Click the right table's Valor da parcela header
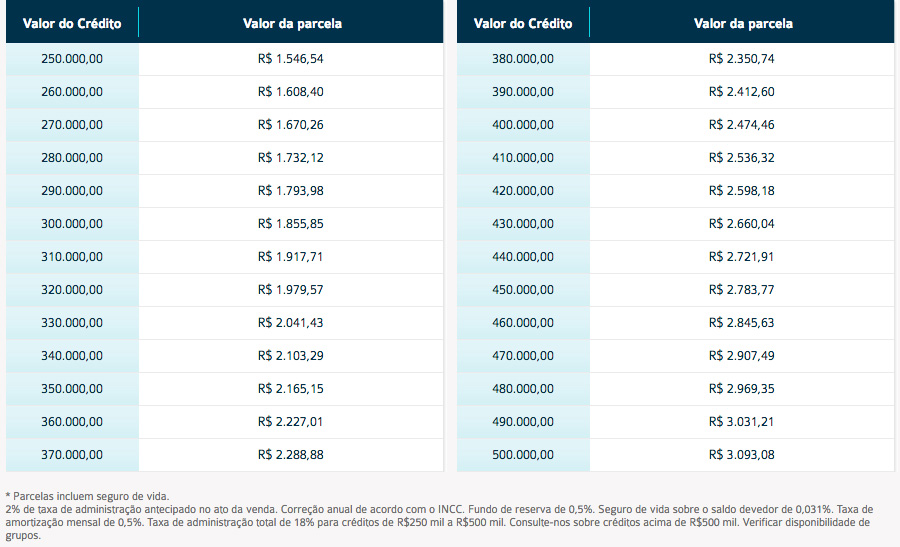 [743, 24]
